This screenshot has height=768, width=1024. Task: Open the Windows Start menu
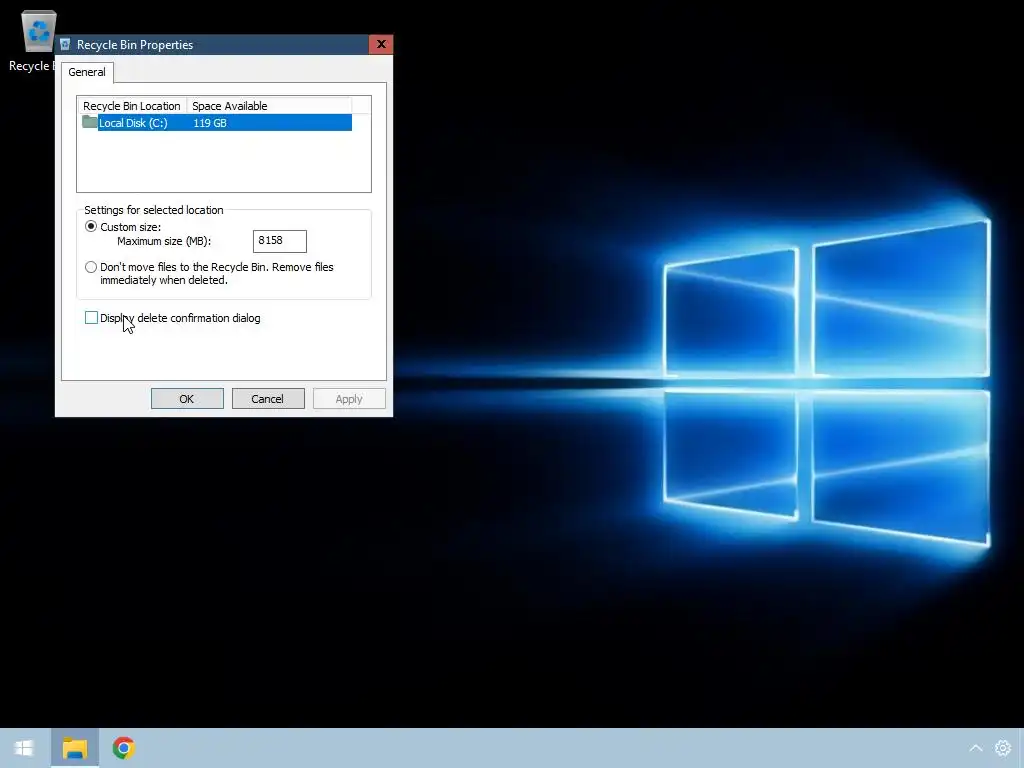[24, 748]
